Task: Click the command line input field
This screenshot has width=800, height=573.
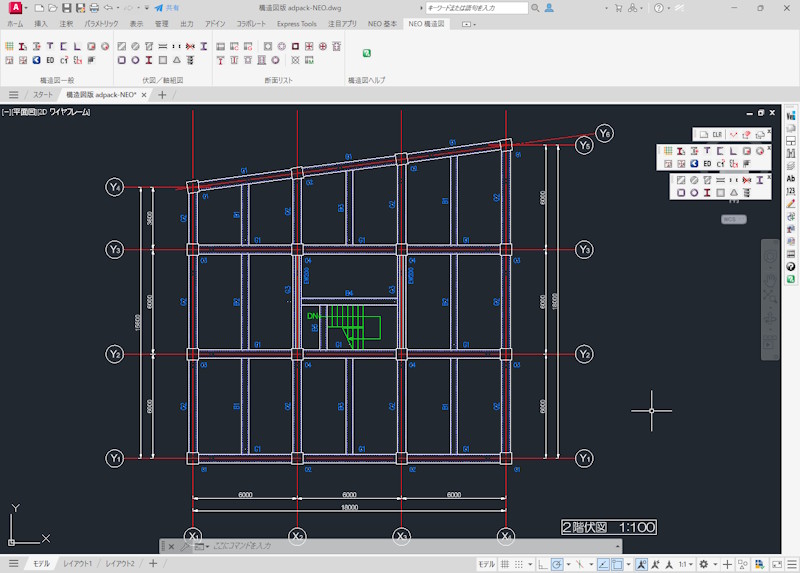Action: point(408,546)
